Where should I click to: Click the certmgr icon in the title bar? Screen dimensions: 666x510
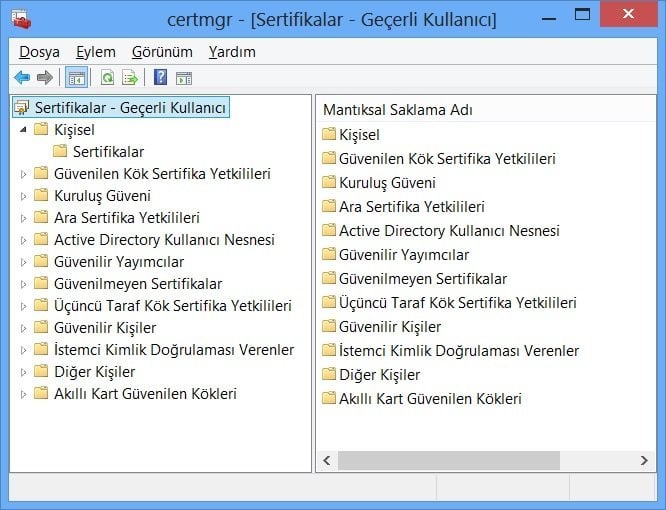[20, 20]
